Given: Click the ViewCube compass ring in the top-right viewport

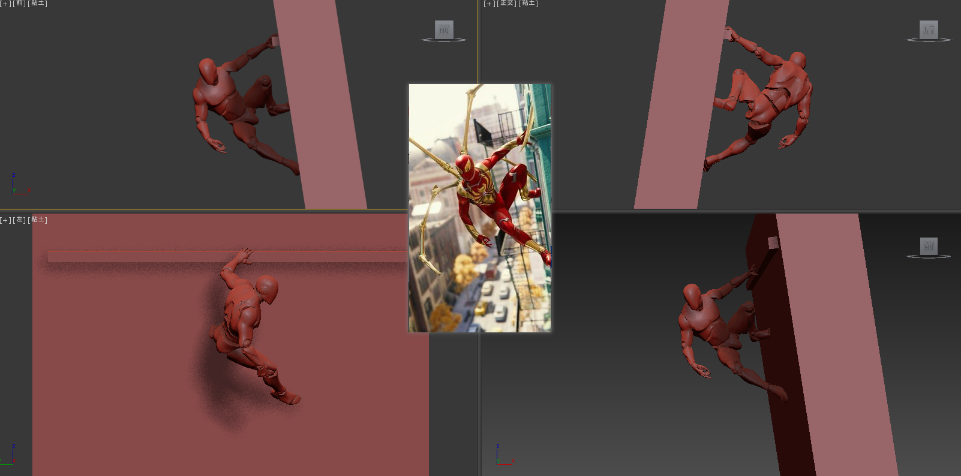Looking at the screenshot, I should [x=929, y=40].
